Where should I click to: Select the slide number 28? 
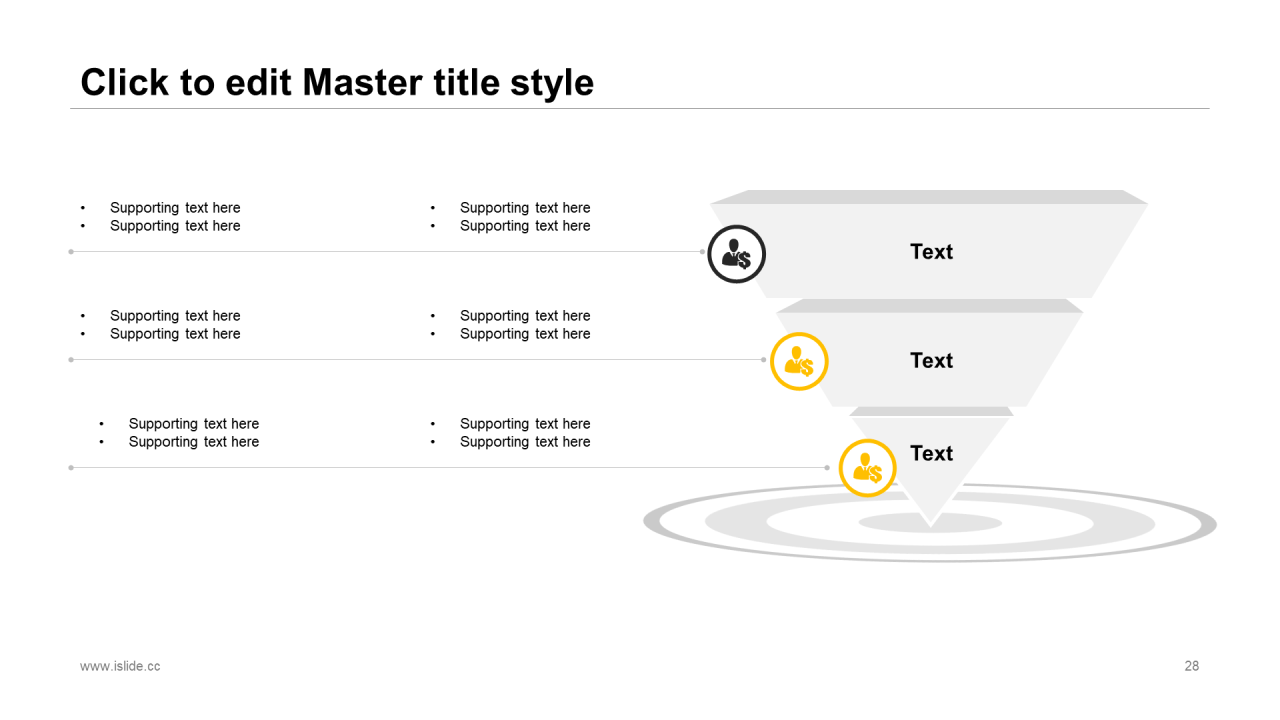coord(1191,666)
